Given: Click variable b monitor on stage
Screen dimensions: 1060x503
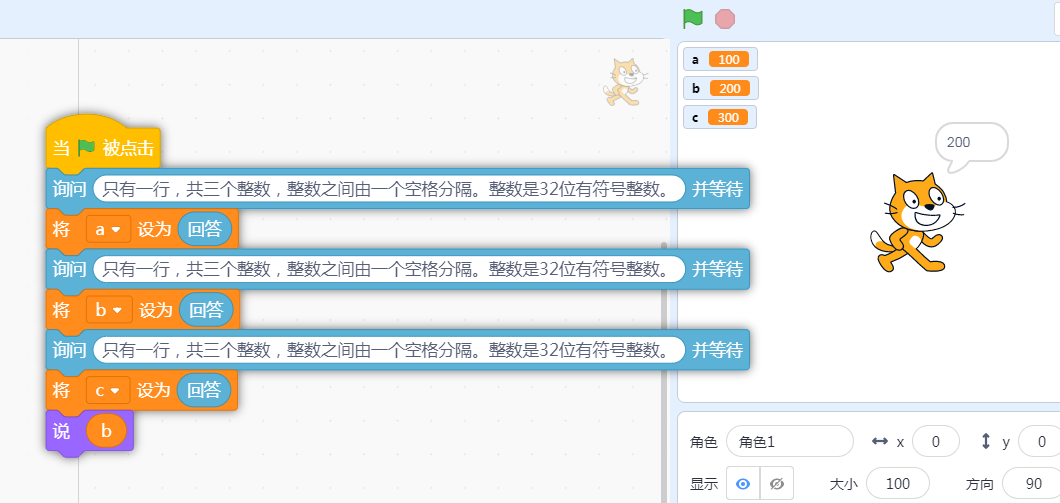Looking at the screenshot, I should [721, 89].
